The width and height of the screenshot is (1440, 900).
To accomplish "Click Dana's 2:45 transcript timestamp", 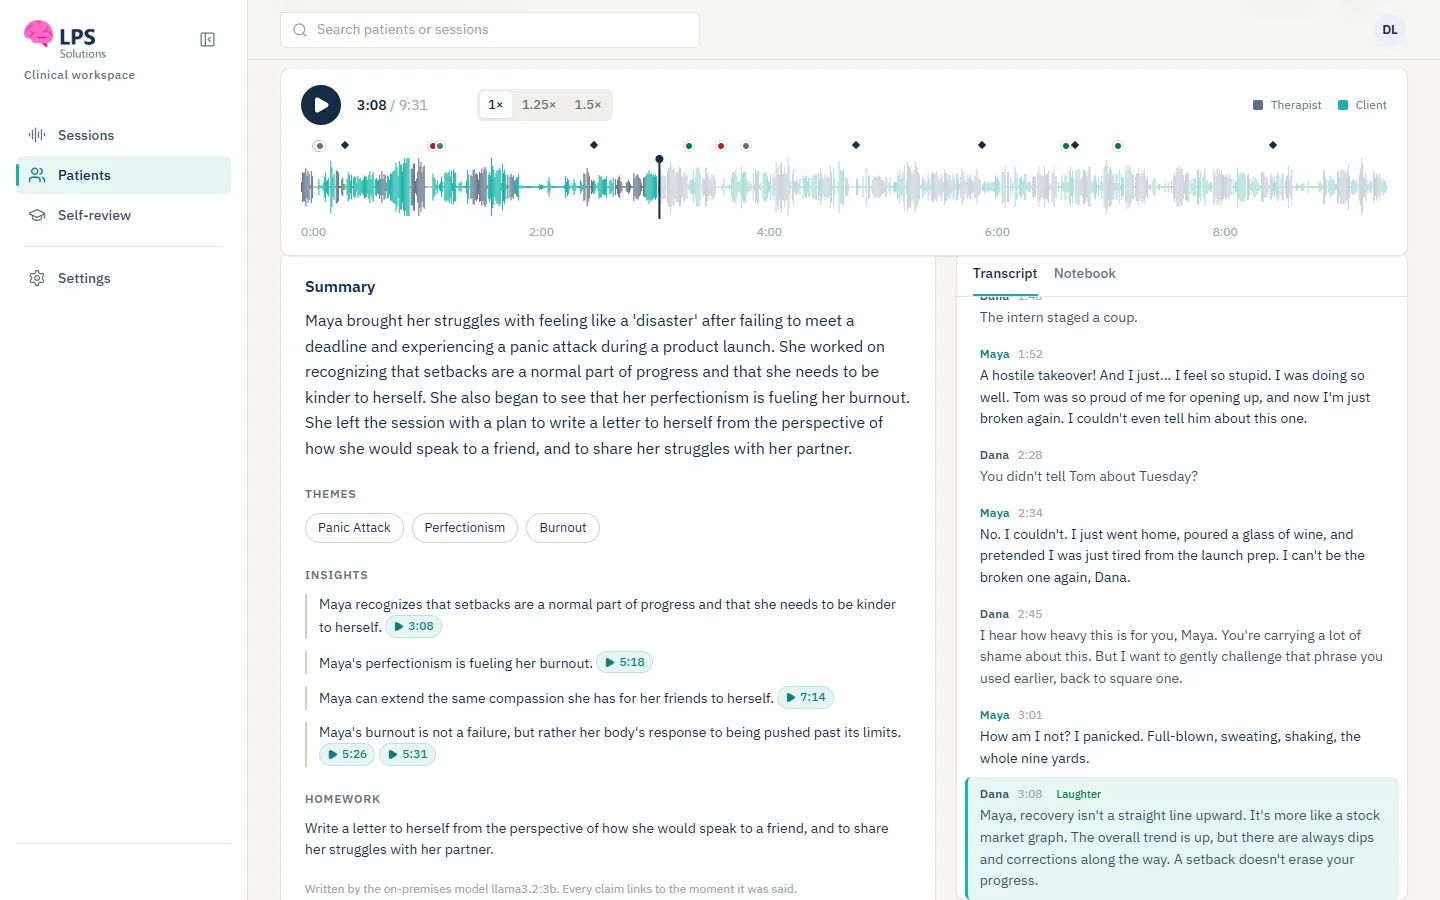I will coord(1030,614).
